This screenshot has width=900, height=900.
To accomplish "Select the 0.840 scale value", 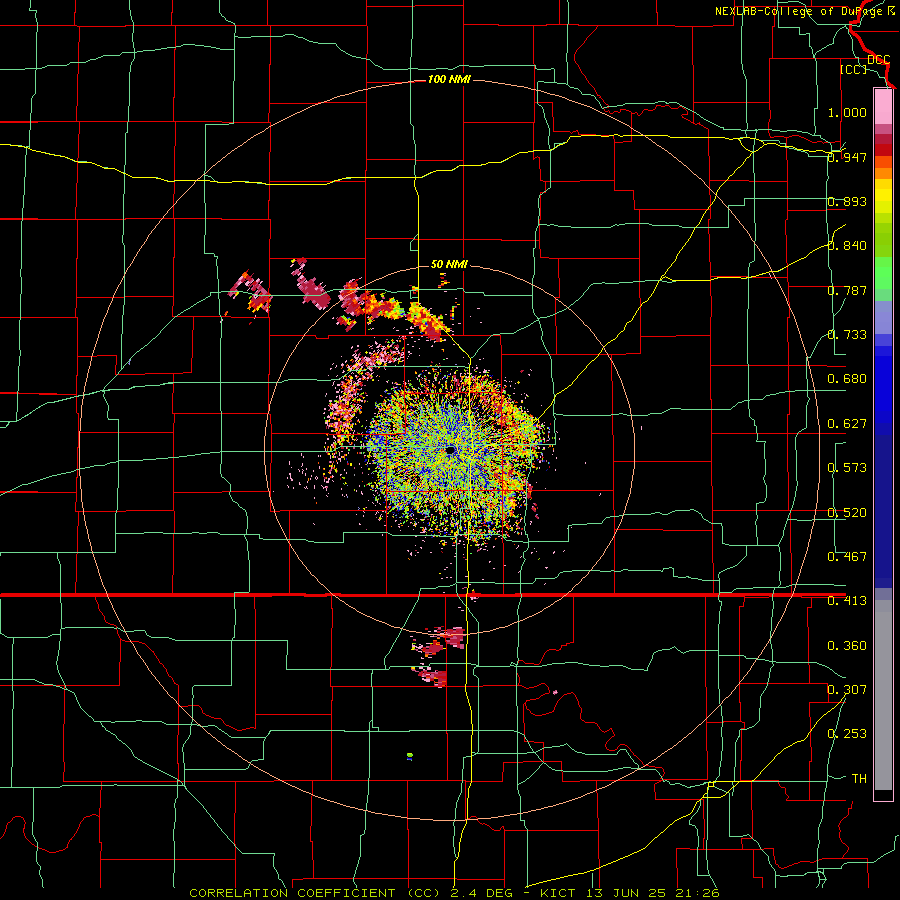I will [847, 246].
